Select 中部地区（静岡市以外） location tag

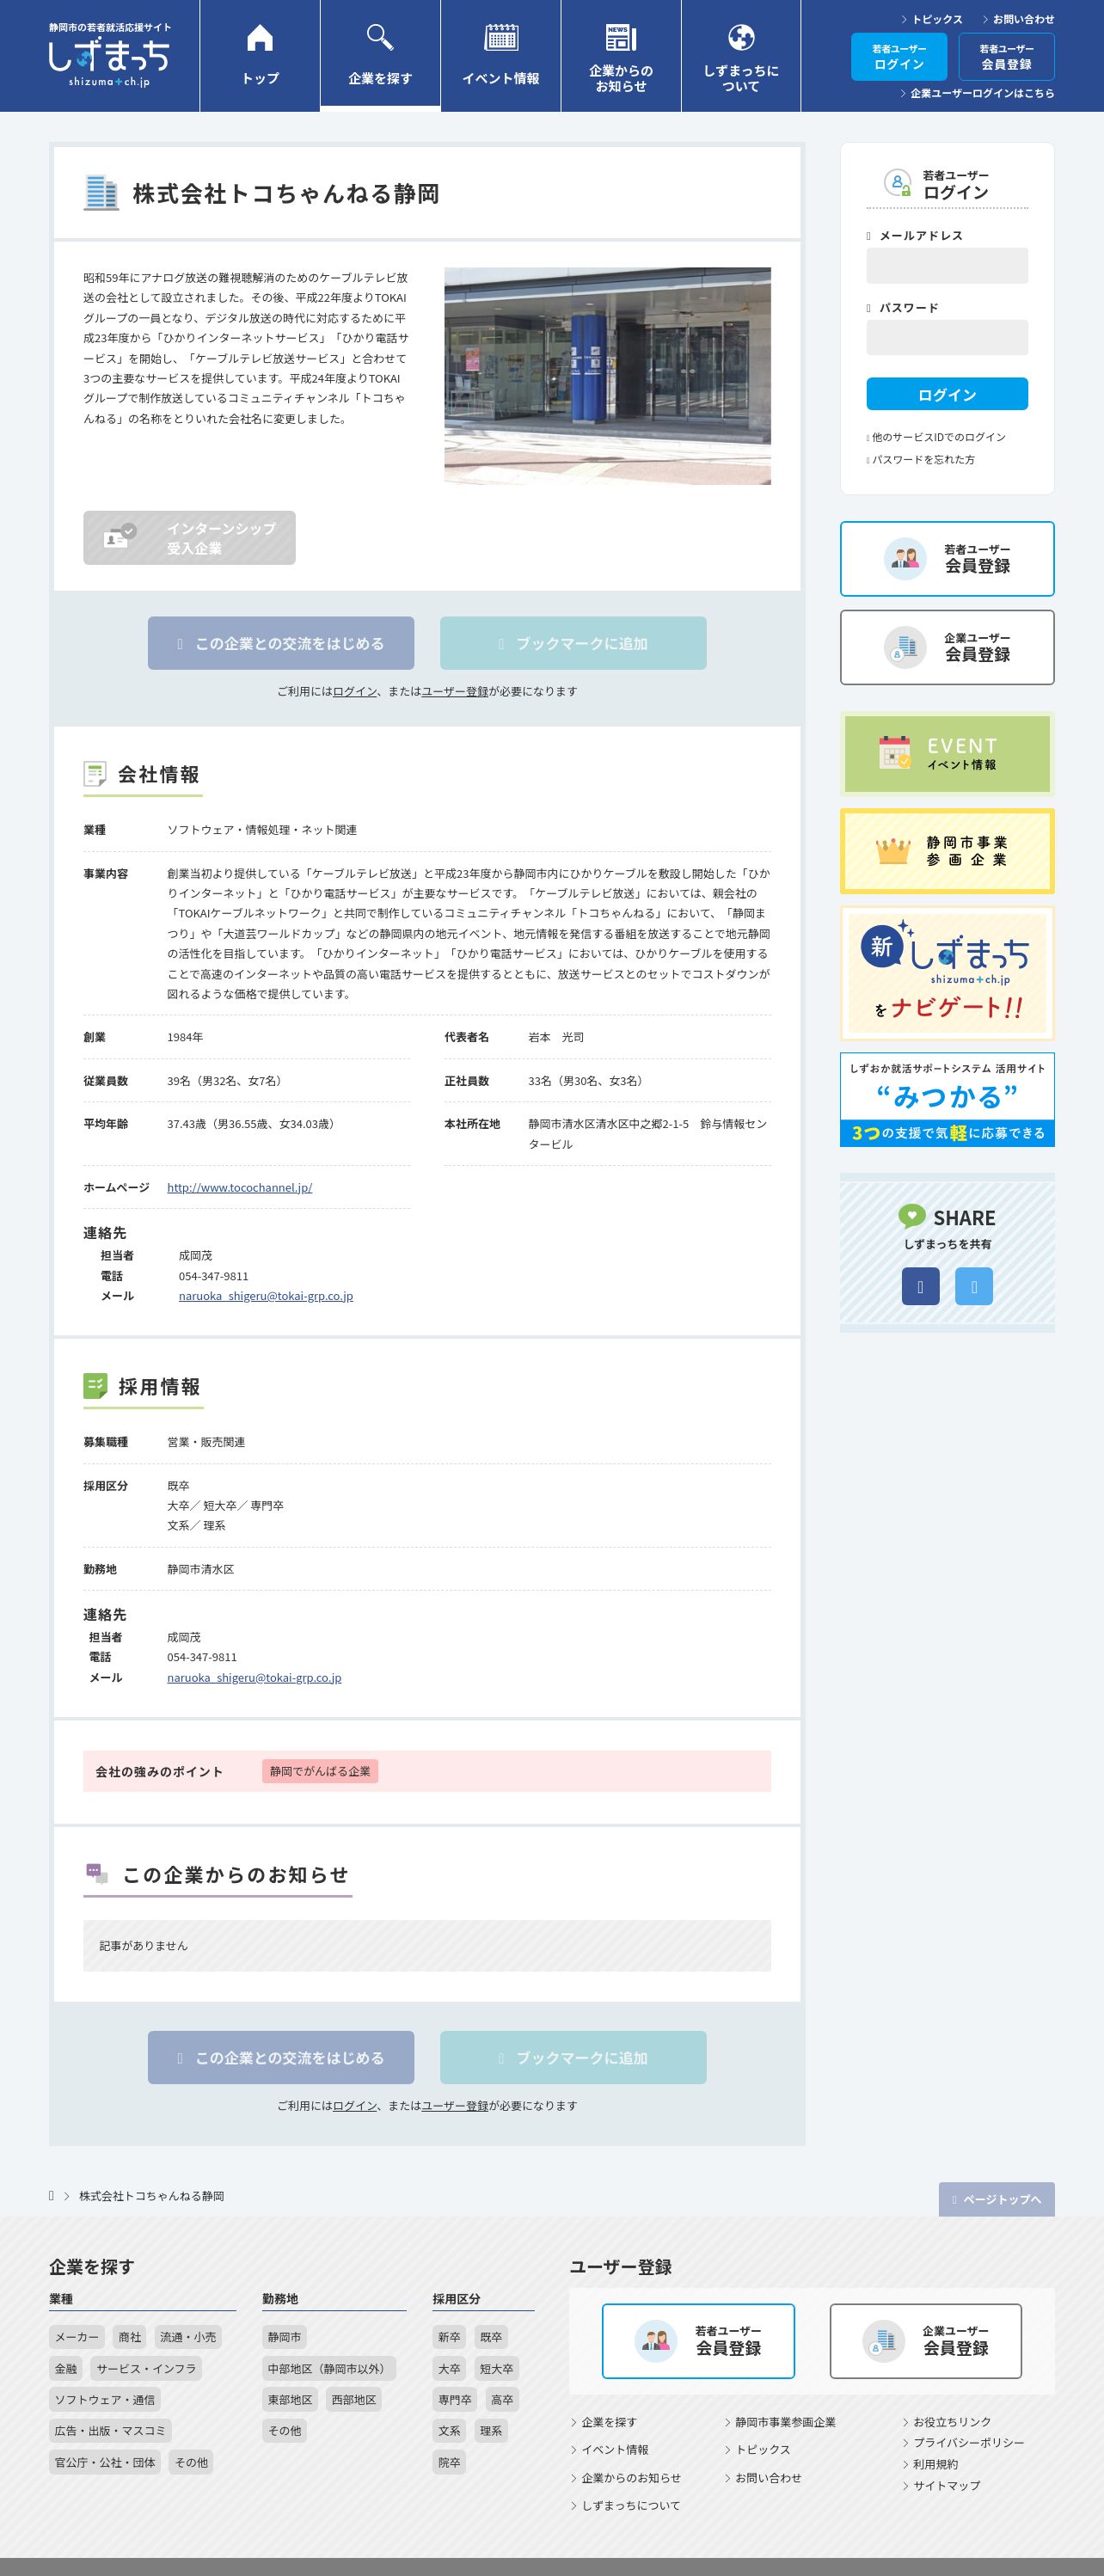coord(329,2369)
